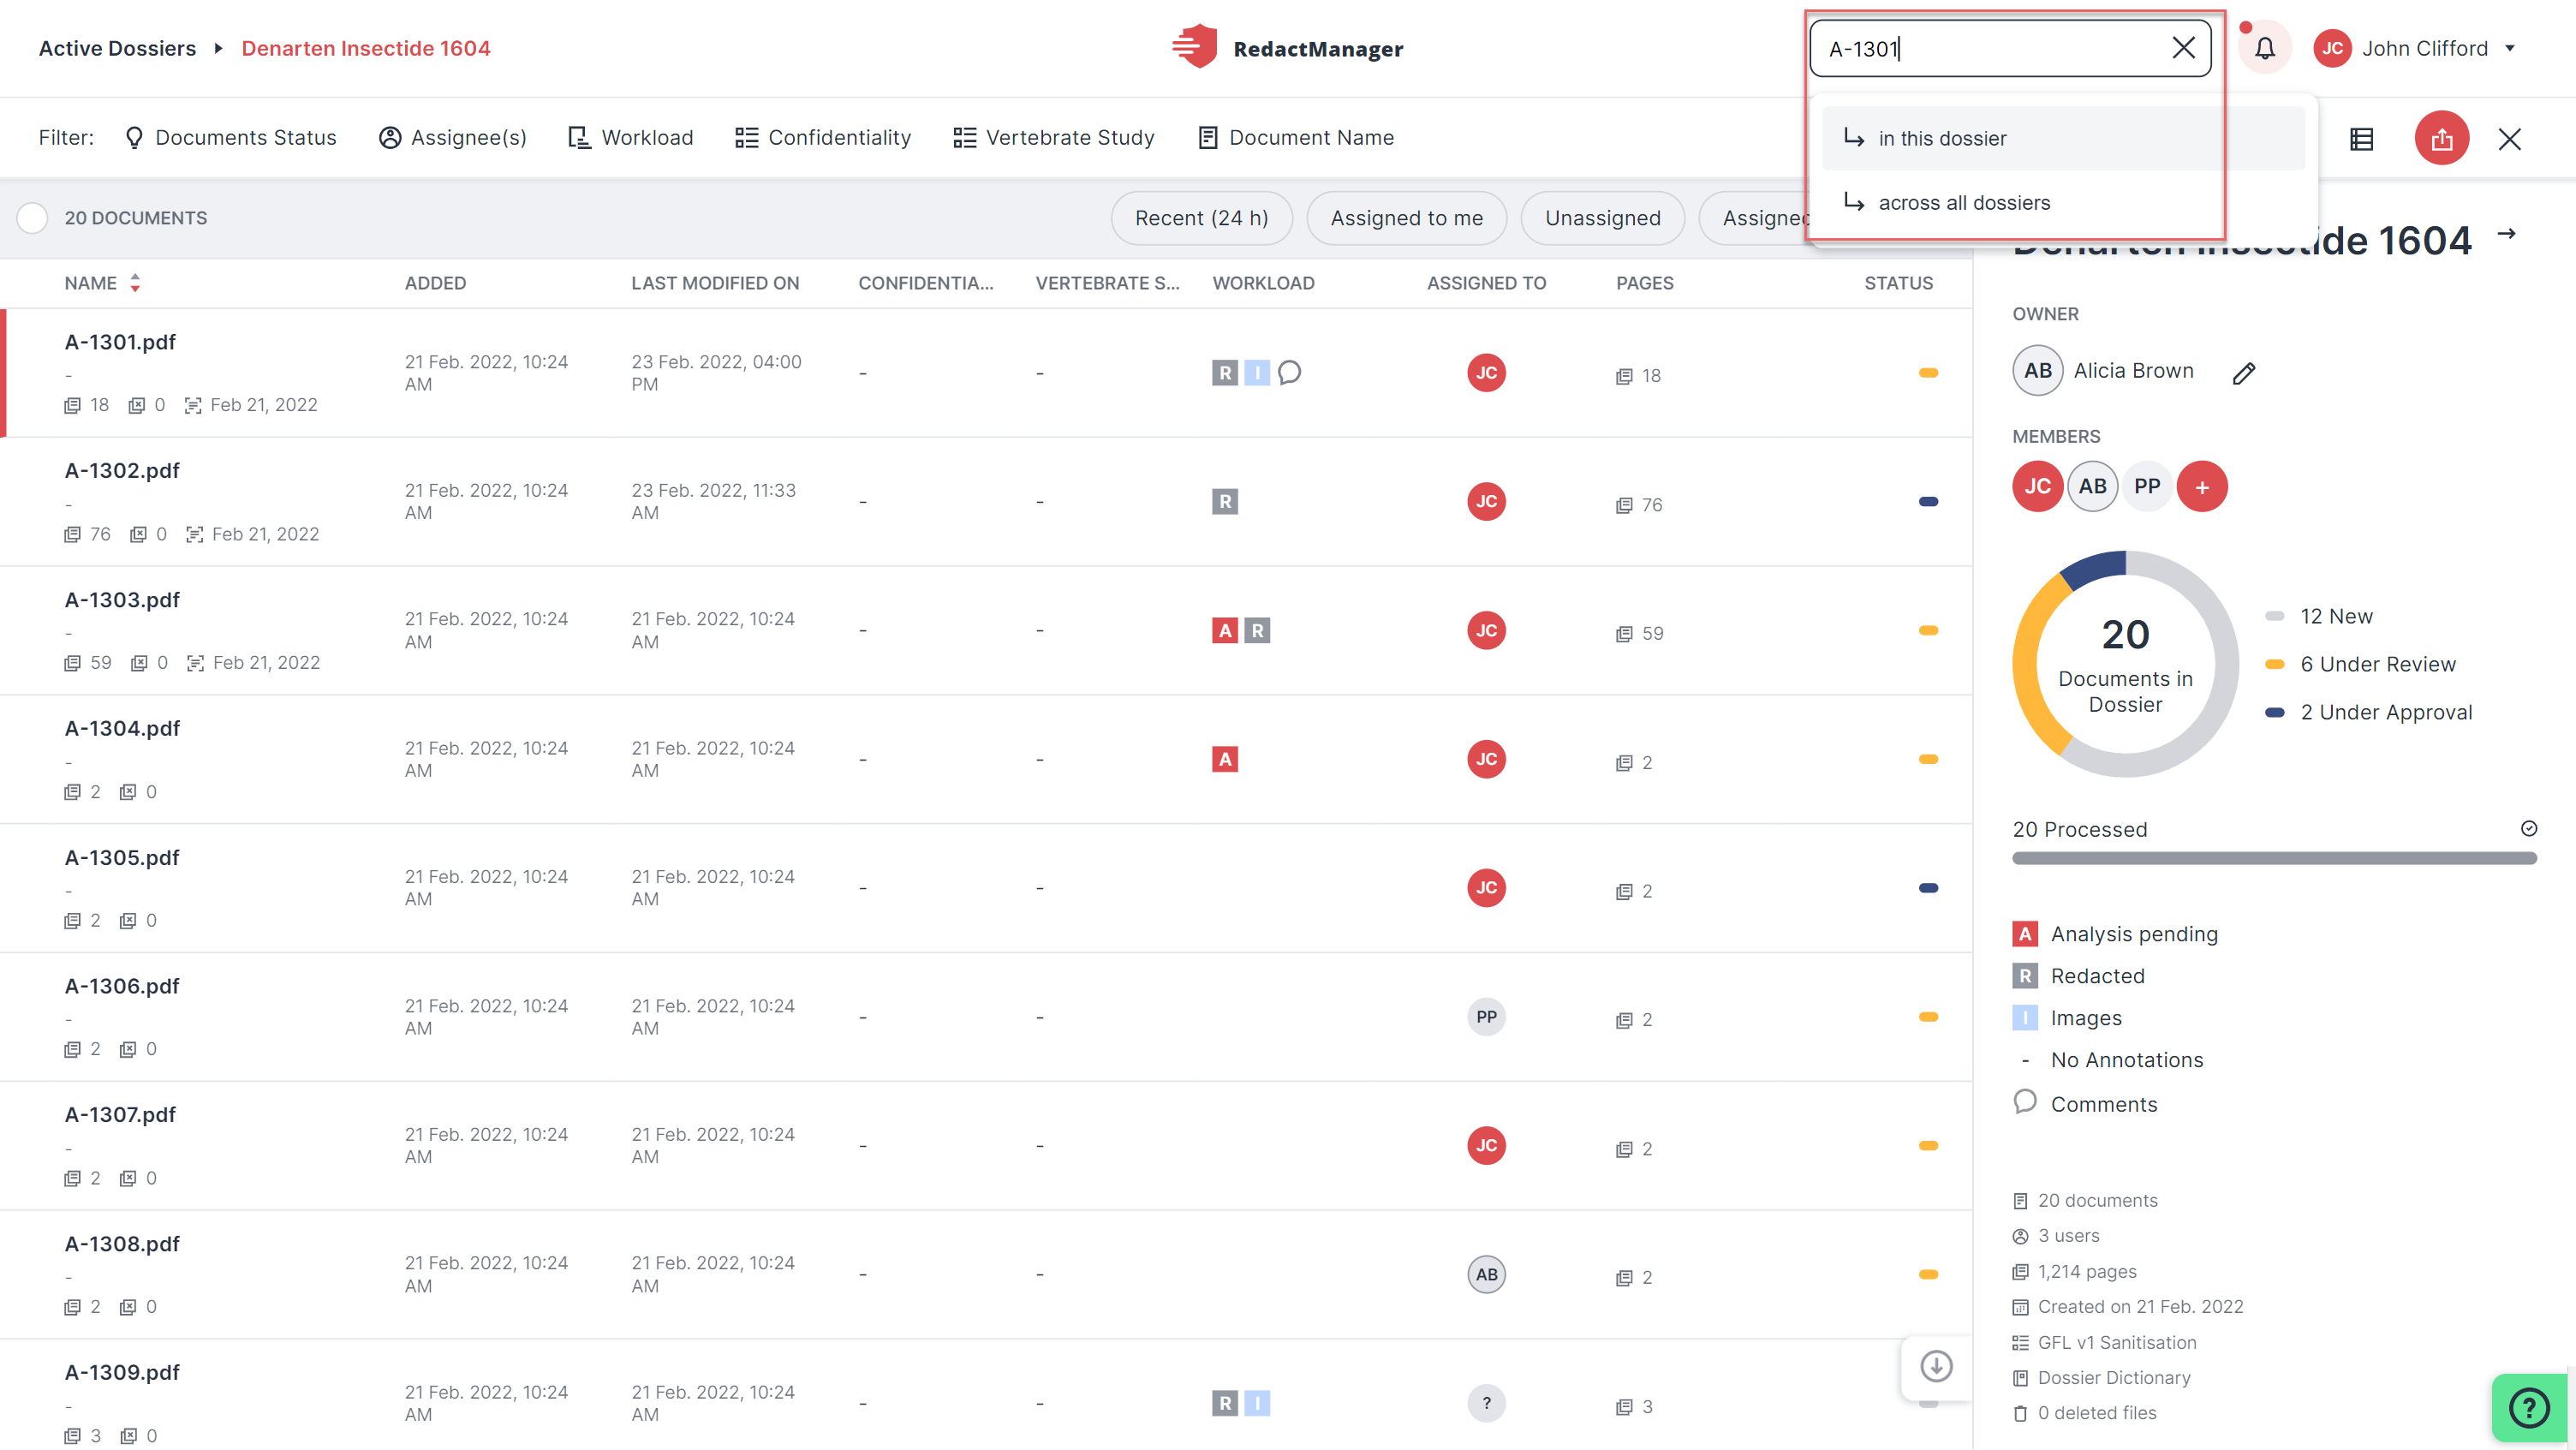Filter by '12 New' legend entry
Viewport: 2576px width, 1450px height.
[x=2319, y=617]
